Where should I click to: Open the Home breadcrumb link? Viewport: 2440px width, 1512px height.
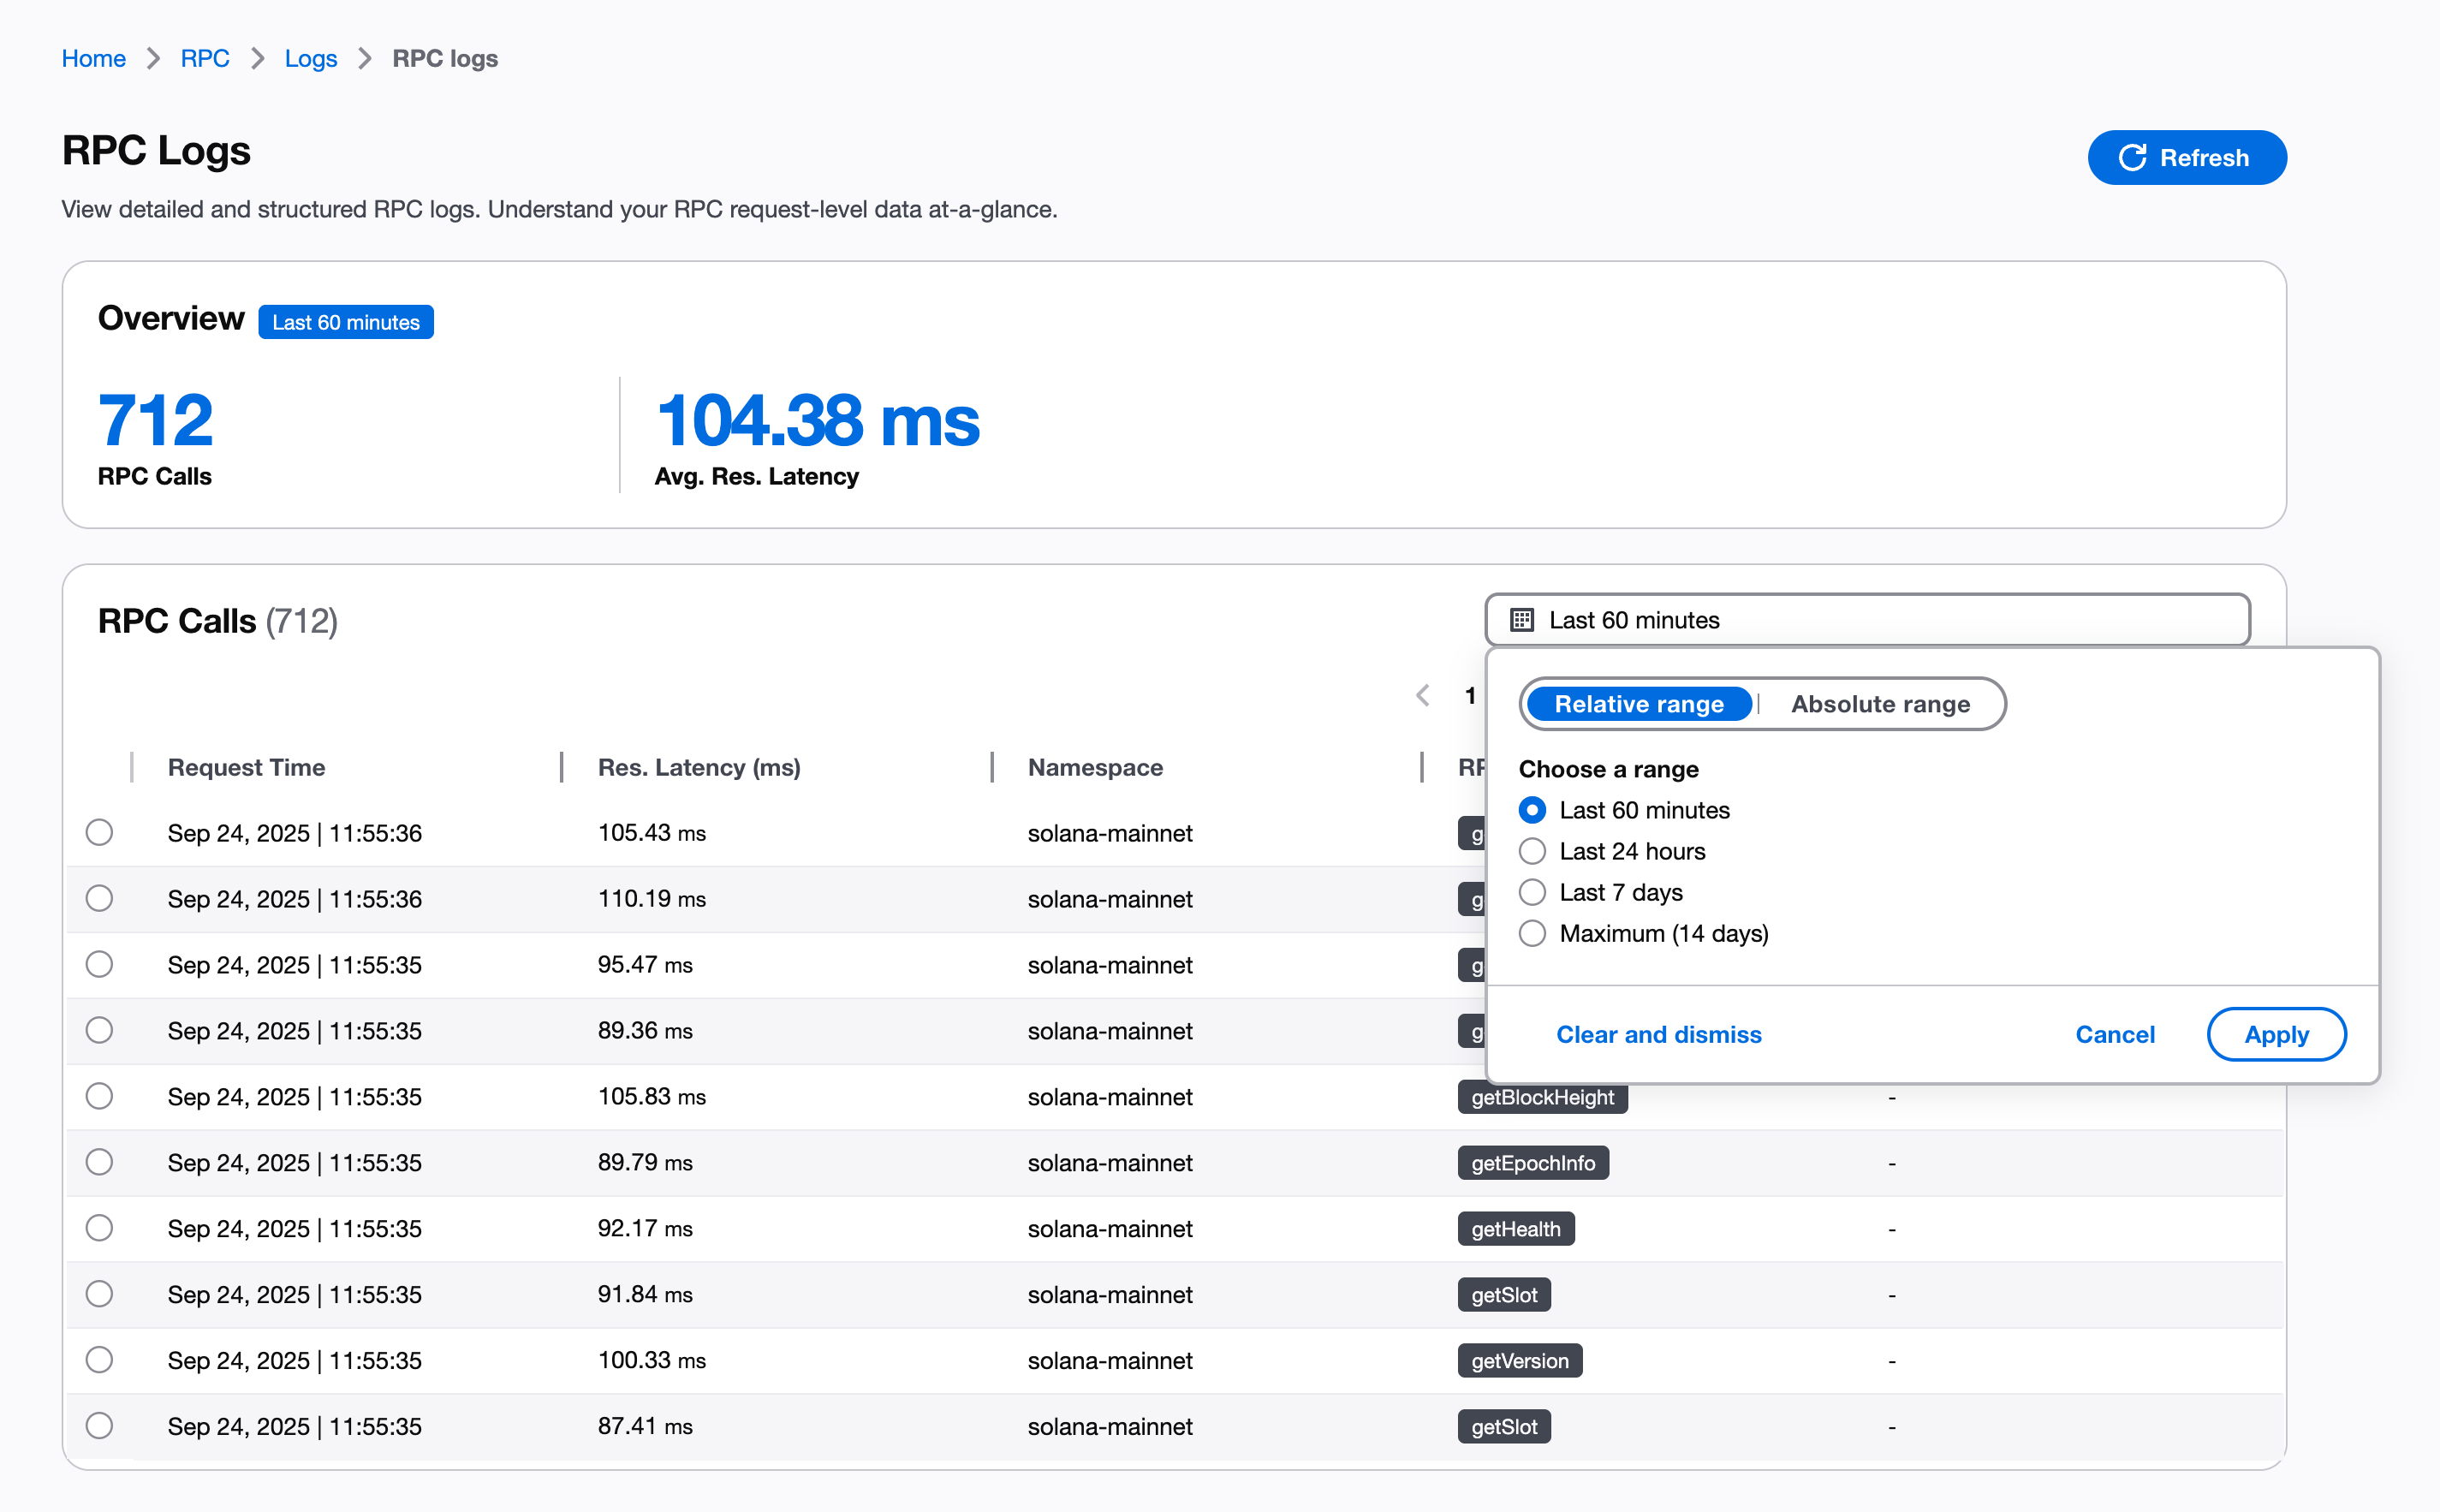click(x=93, y=58)
